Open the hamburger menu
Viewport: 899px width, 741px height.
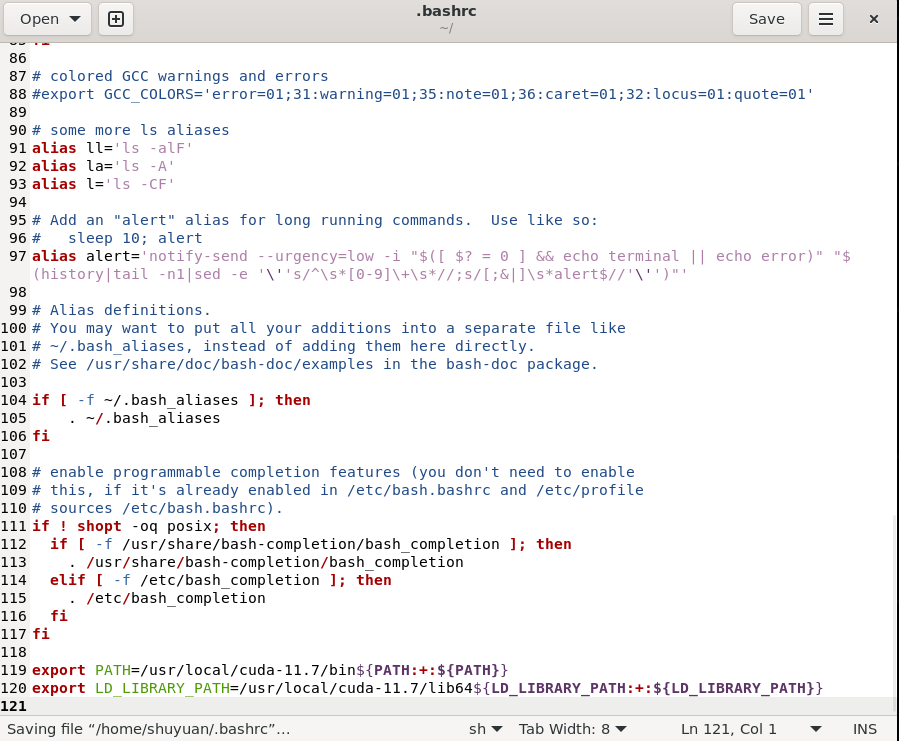click(x=826, y=19)
